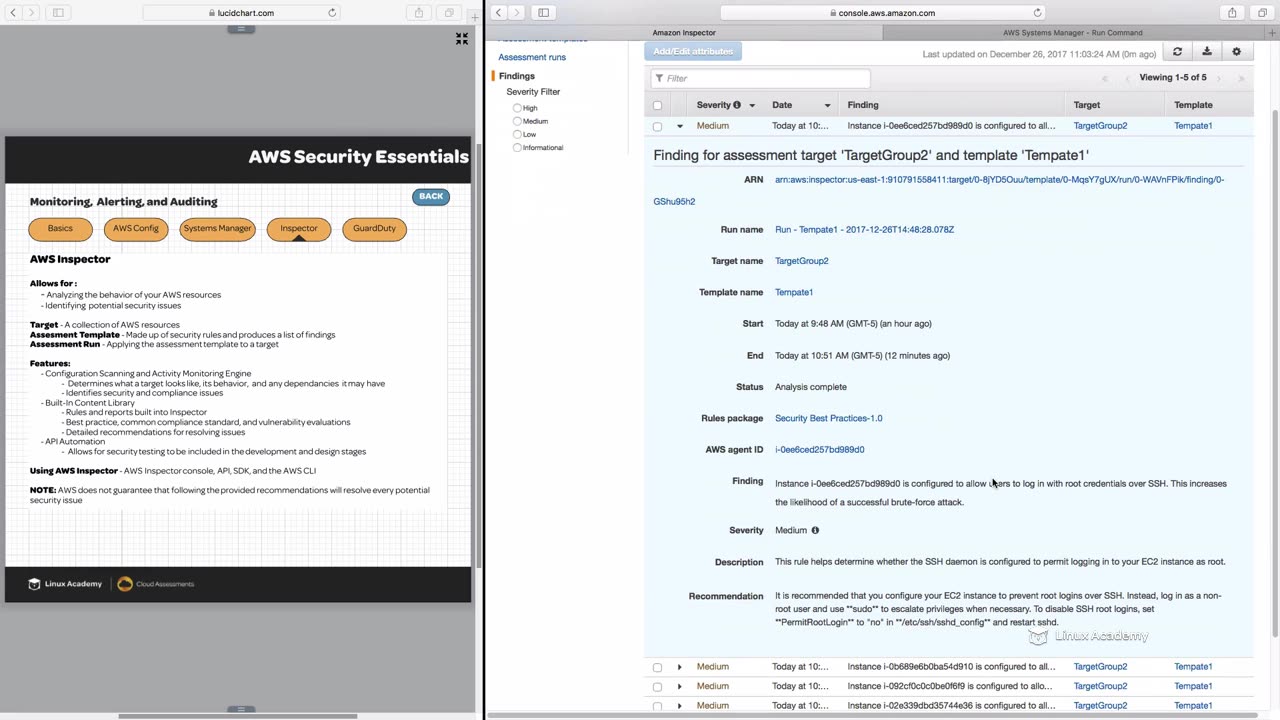
Task: Download the findings list
Action: click(1207, 52)
